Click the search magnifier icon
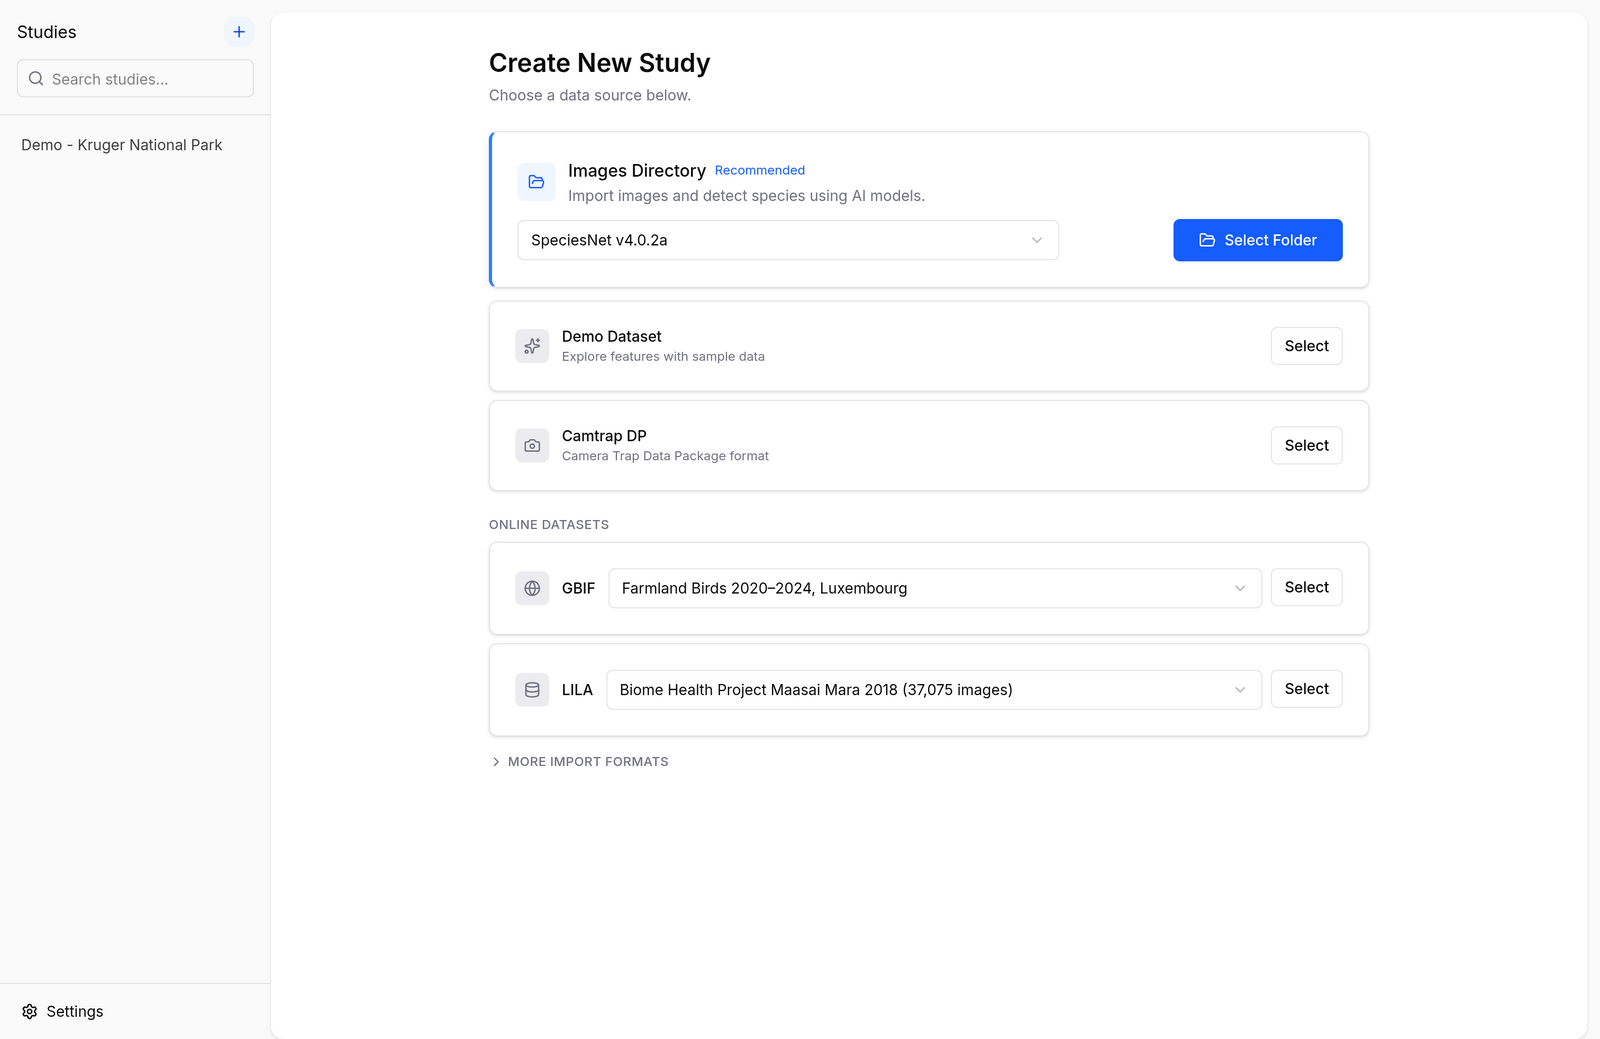 36,79
